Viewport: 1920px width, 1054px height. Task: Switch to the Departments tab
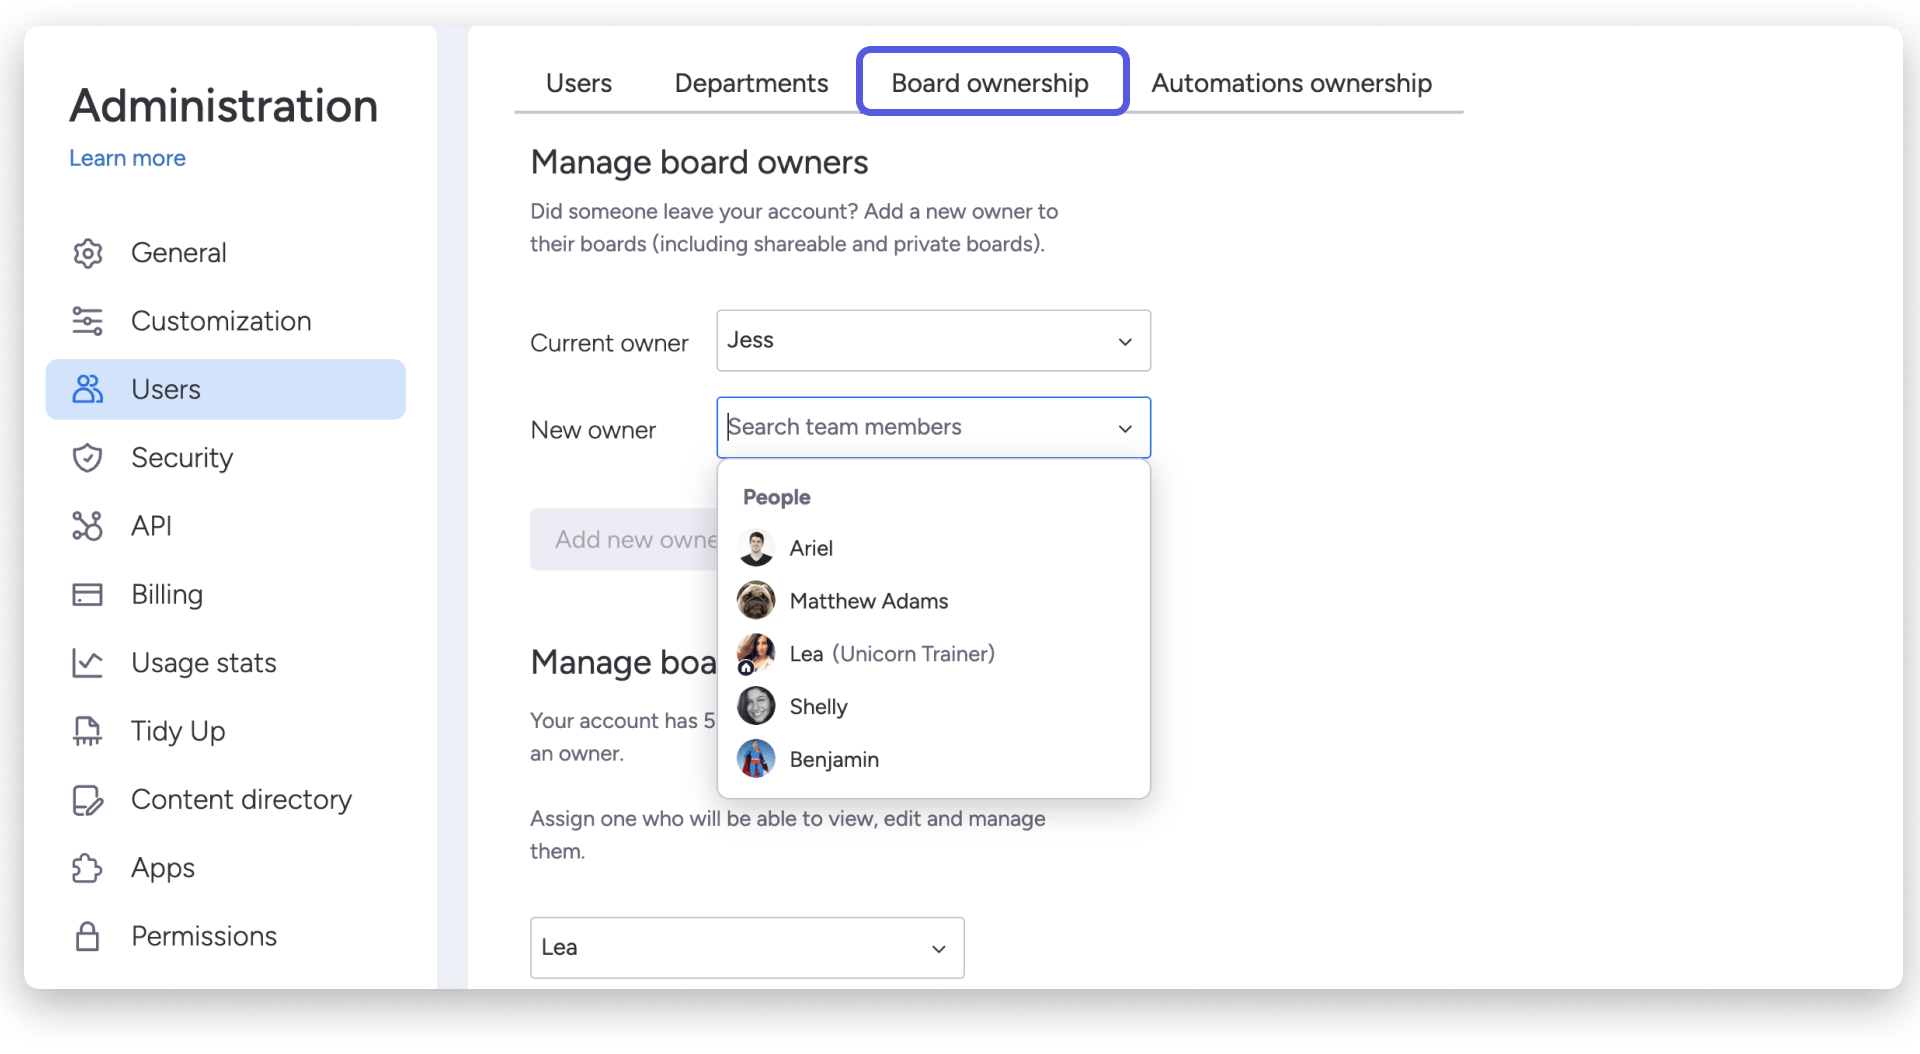tap(751, 83)
